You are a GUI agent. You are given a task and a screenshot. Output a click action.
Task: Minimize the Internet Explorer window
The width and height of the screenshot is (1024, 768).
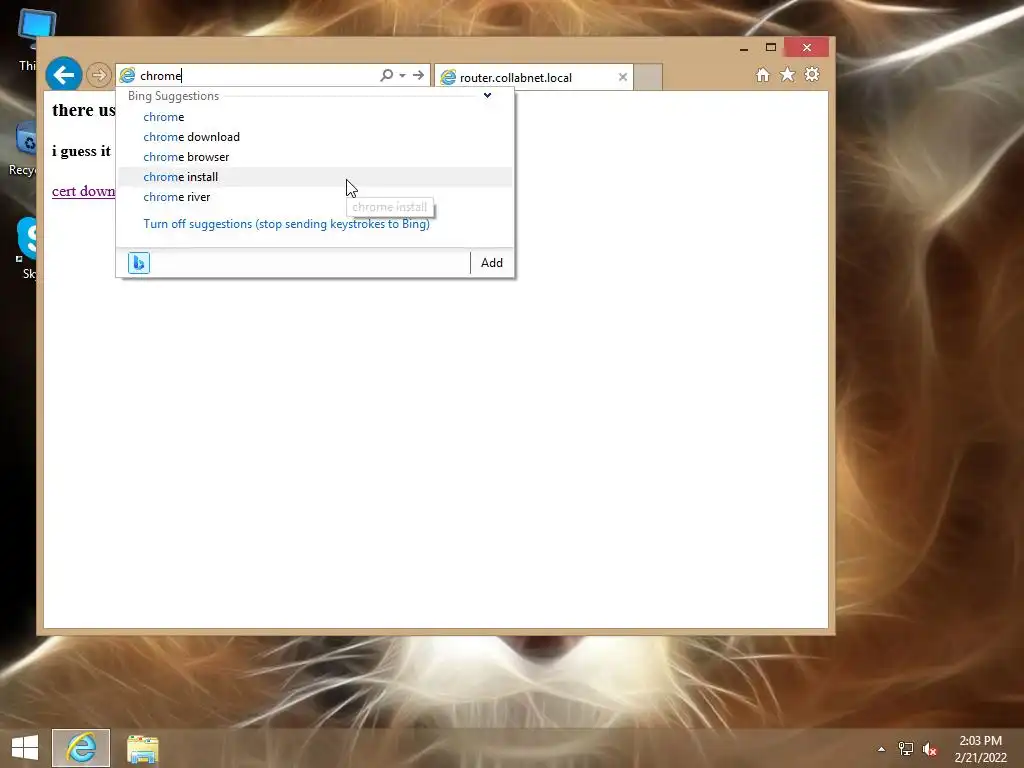(744, 48)
